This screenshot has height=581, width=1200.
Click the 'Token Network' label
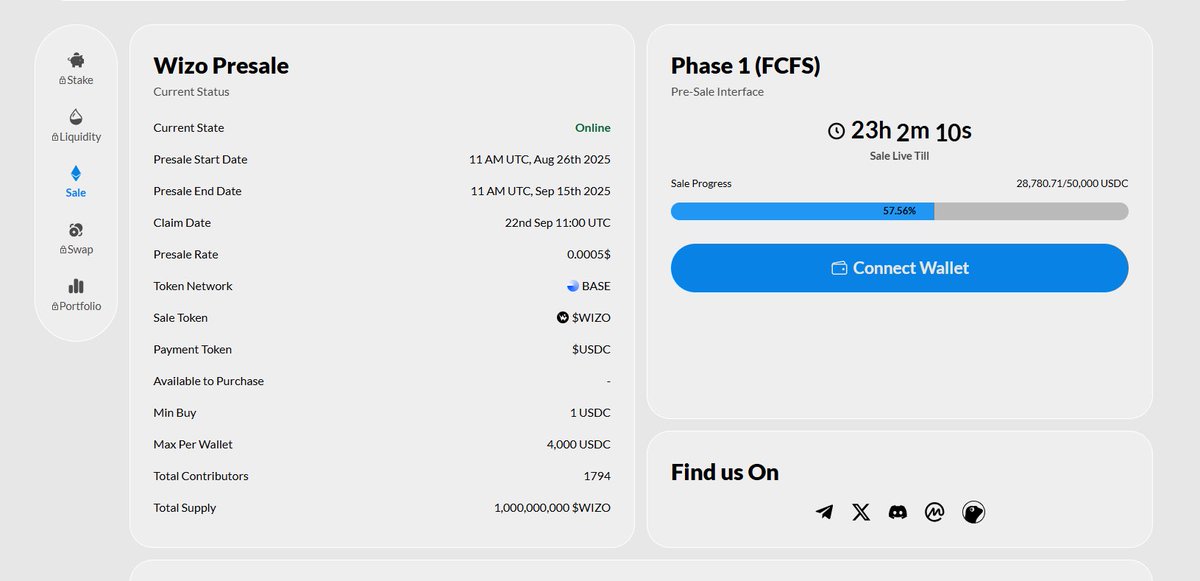(x=193, y=286)
